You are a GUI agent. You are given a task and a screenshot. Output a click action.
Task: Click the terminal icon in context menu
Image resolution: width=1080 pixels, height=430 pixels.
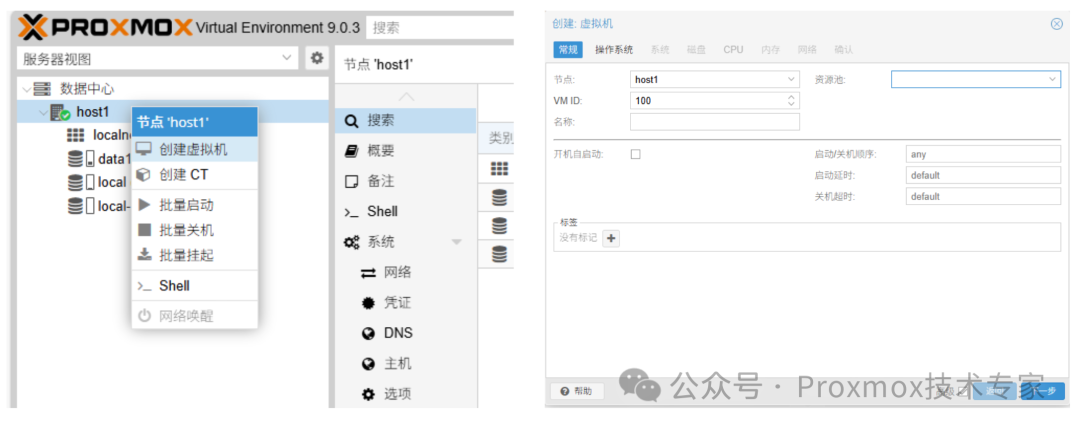click(144, 286)
